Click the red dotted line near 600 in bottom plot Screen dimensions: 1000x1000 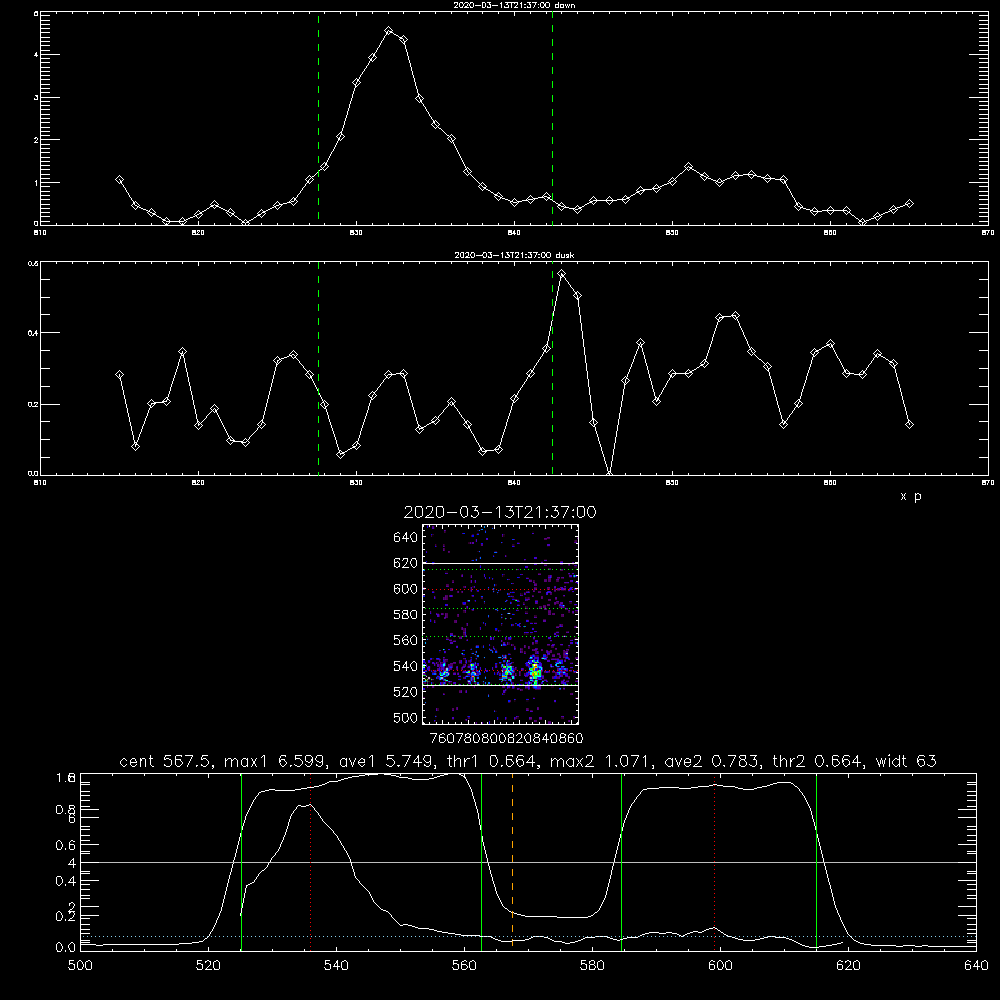(715, 862)
